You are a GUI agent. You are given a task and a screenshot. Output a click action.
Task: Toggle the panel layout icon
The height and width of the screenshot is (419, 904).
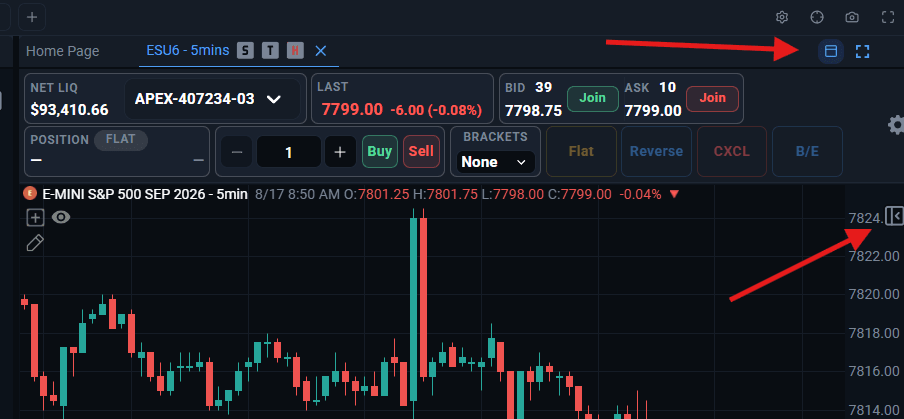point(831,51)
